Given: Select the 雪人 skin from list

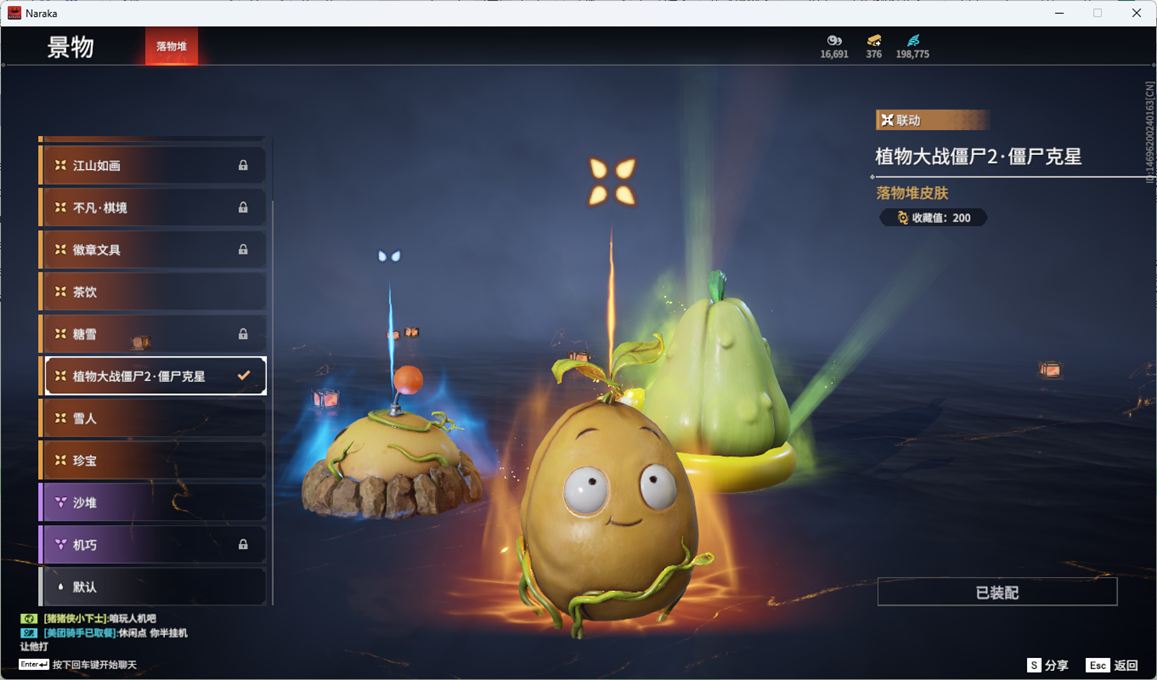Looking at the screenshot, I should point(152,419).
